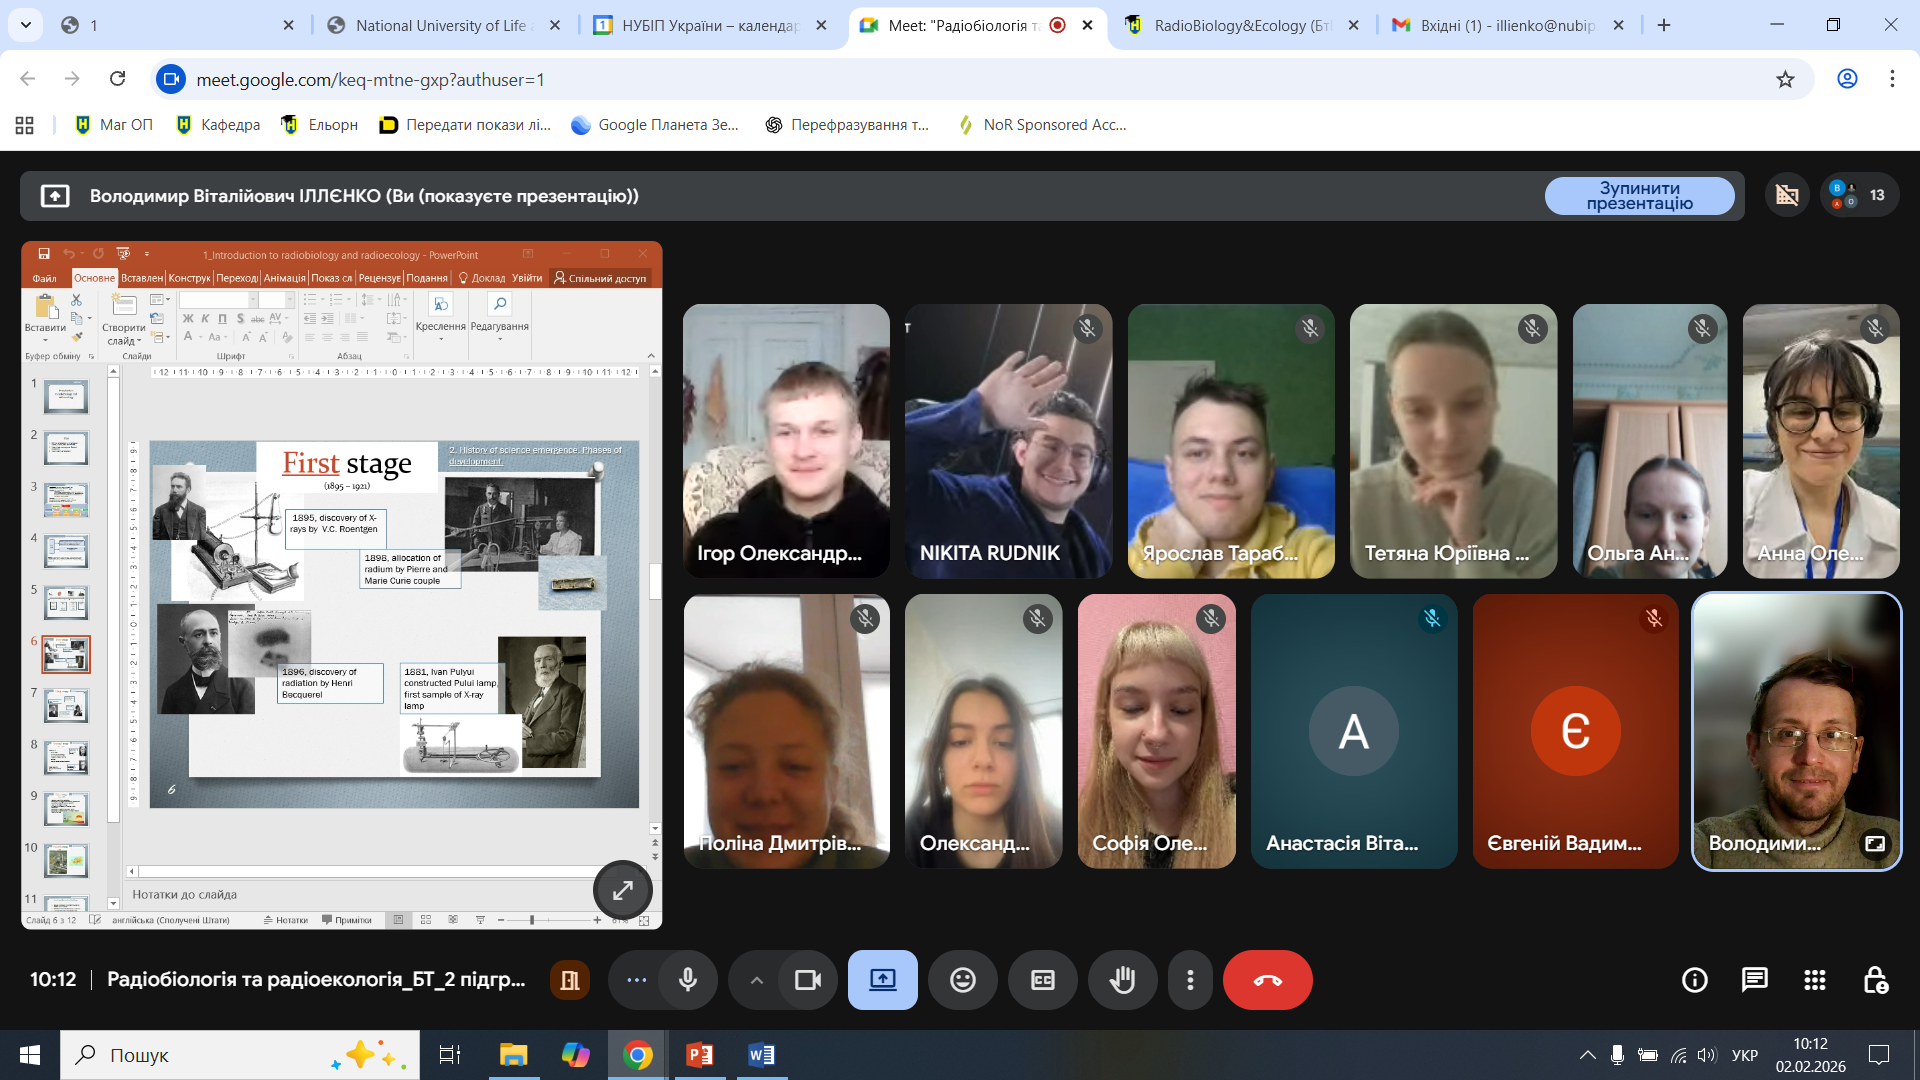Image resolution: width=1920 pixels, height=1080 pixels.
Task: Click the red leave call button
Action: point(1267,980)
